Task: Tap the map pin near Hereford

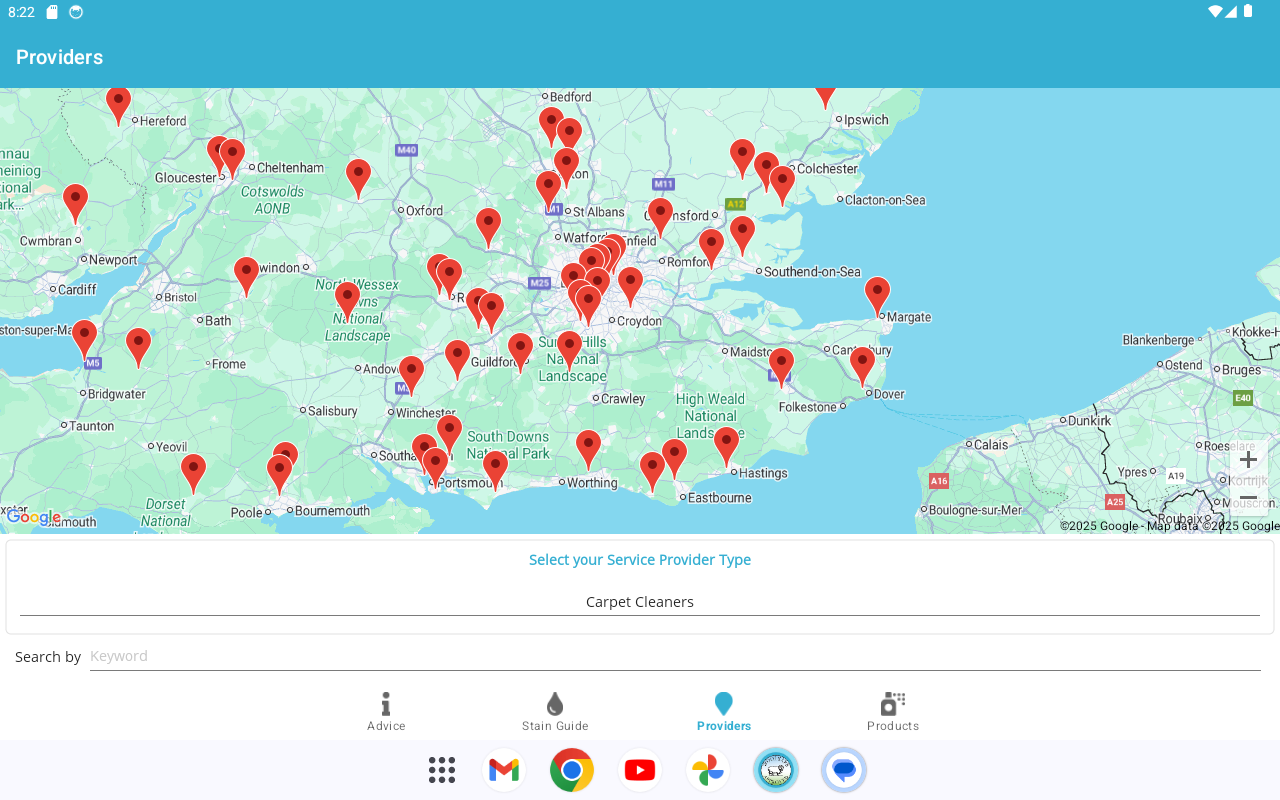Action: pos(119,103)
